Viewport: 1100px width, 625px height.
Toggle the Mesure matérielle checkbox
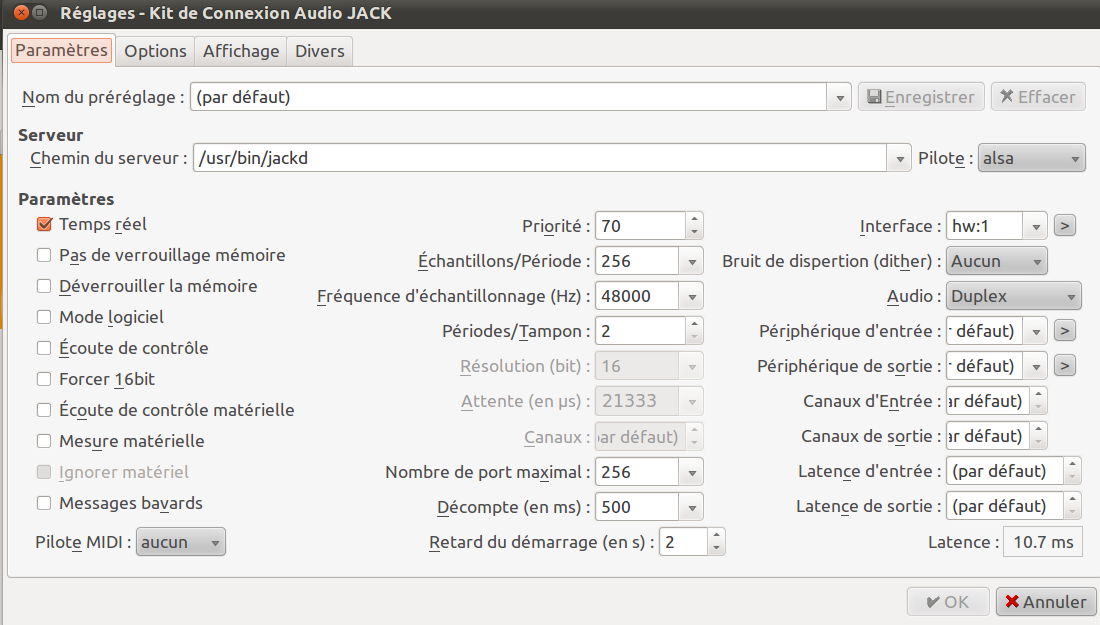[44, 441]
